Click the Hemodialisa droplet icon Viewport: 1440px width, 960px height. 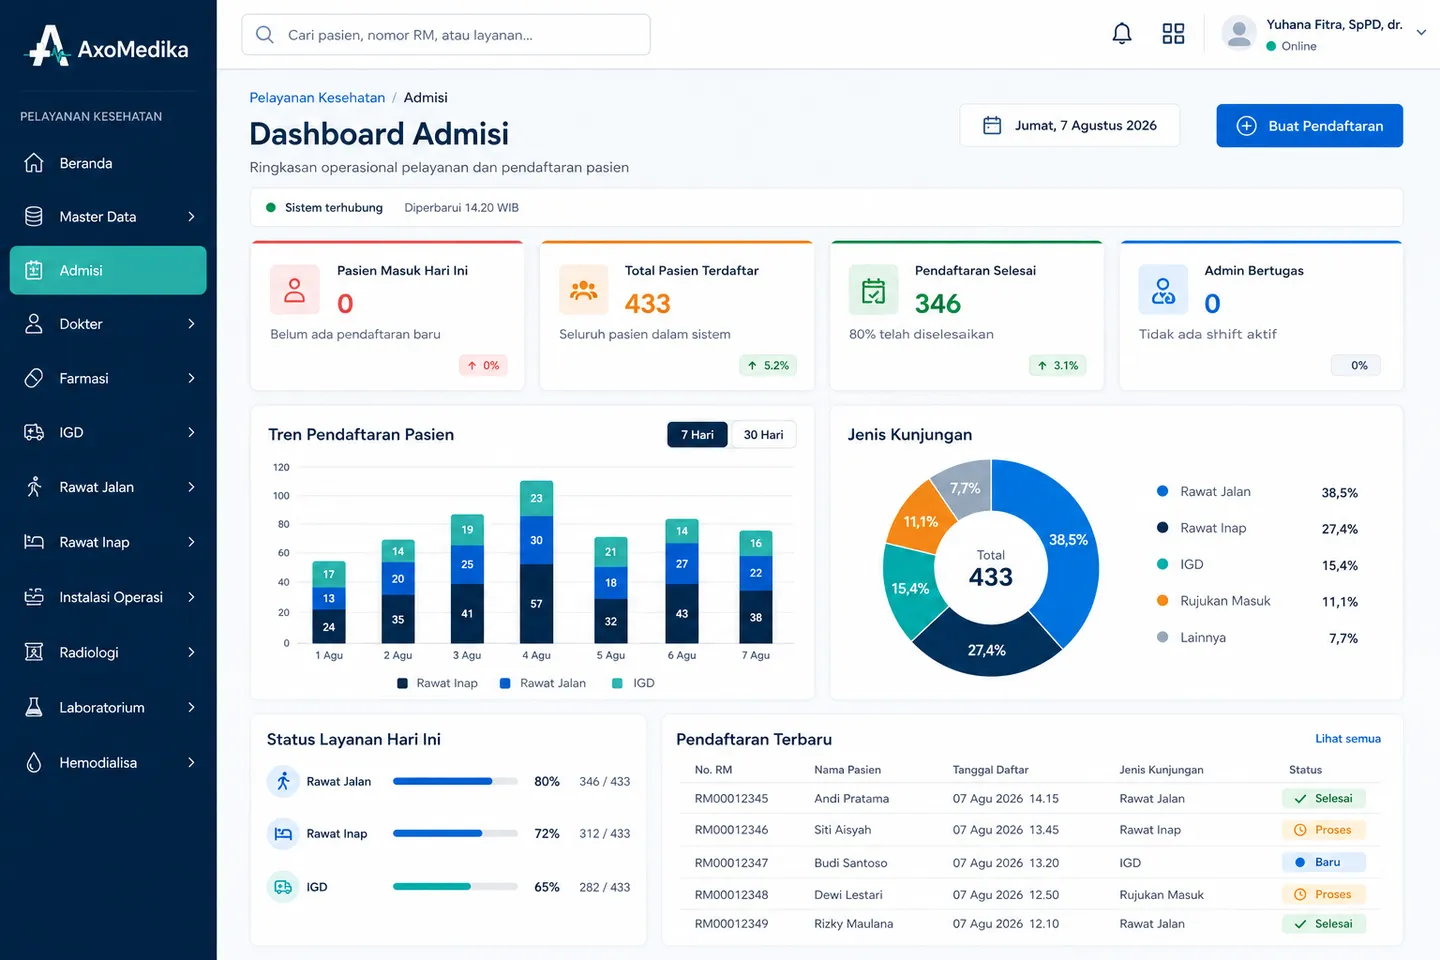(x=34, y=763)
